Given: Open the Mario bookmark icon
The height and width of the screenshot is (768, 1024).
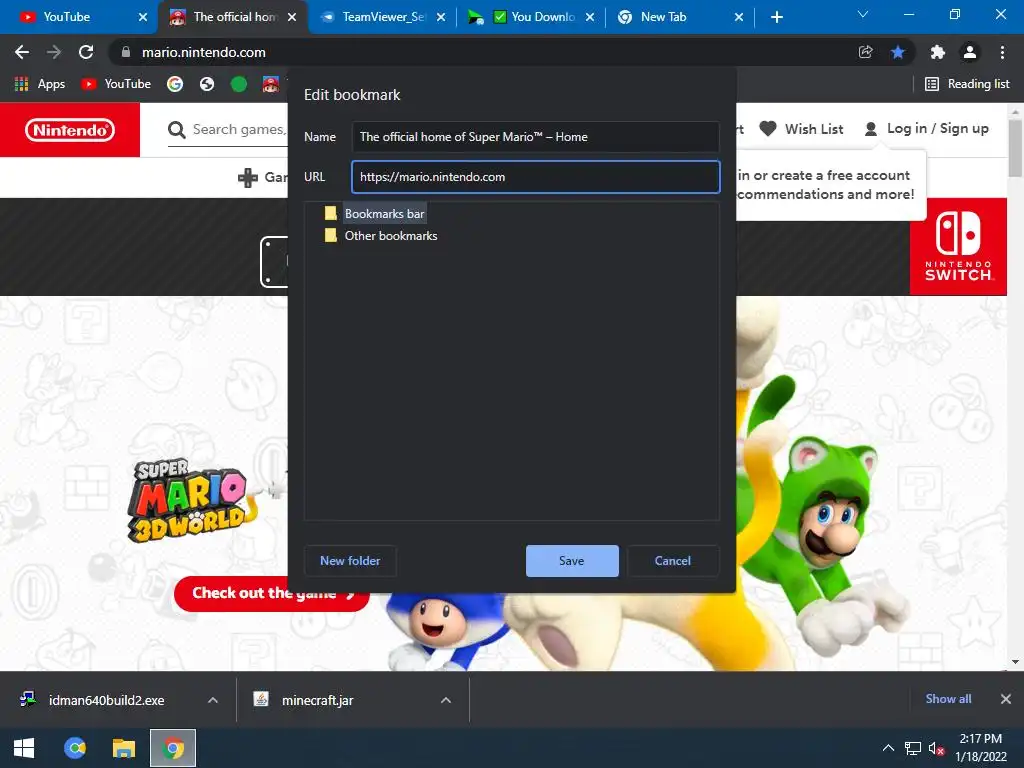Looking at the screenshot, I should pos(270,84).
